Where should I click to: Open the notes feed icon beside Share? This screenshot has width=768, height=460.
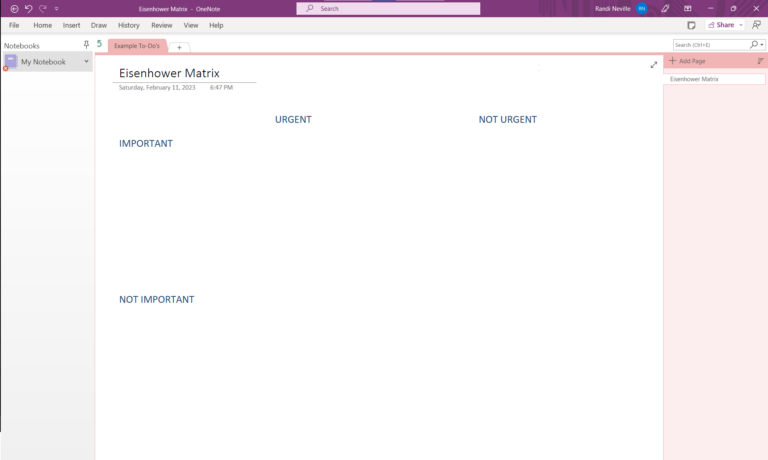click(691, 25)
